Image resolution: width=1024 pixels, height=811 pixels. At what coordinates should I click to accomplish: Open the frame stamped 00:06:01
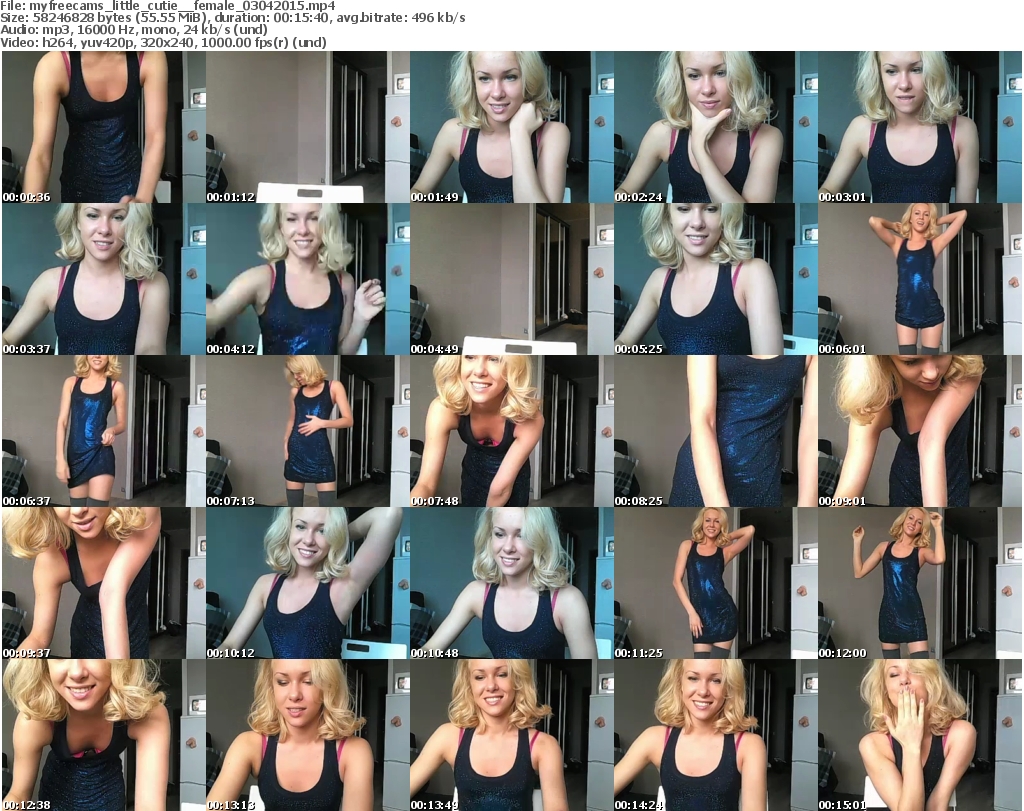920,279
